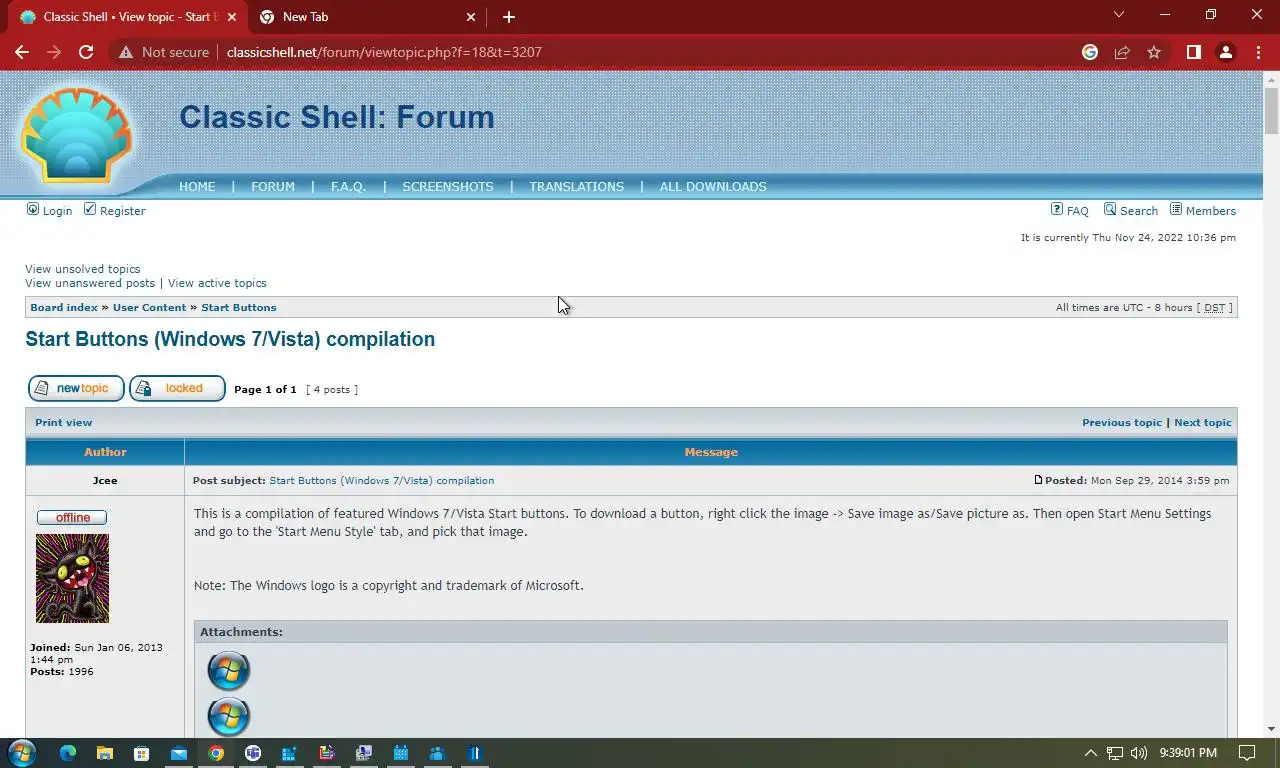Open Chrome's three-dot menu

(x=1258, y=52)
